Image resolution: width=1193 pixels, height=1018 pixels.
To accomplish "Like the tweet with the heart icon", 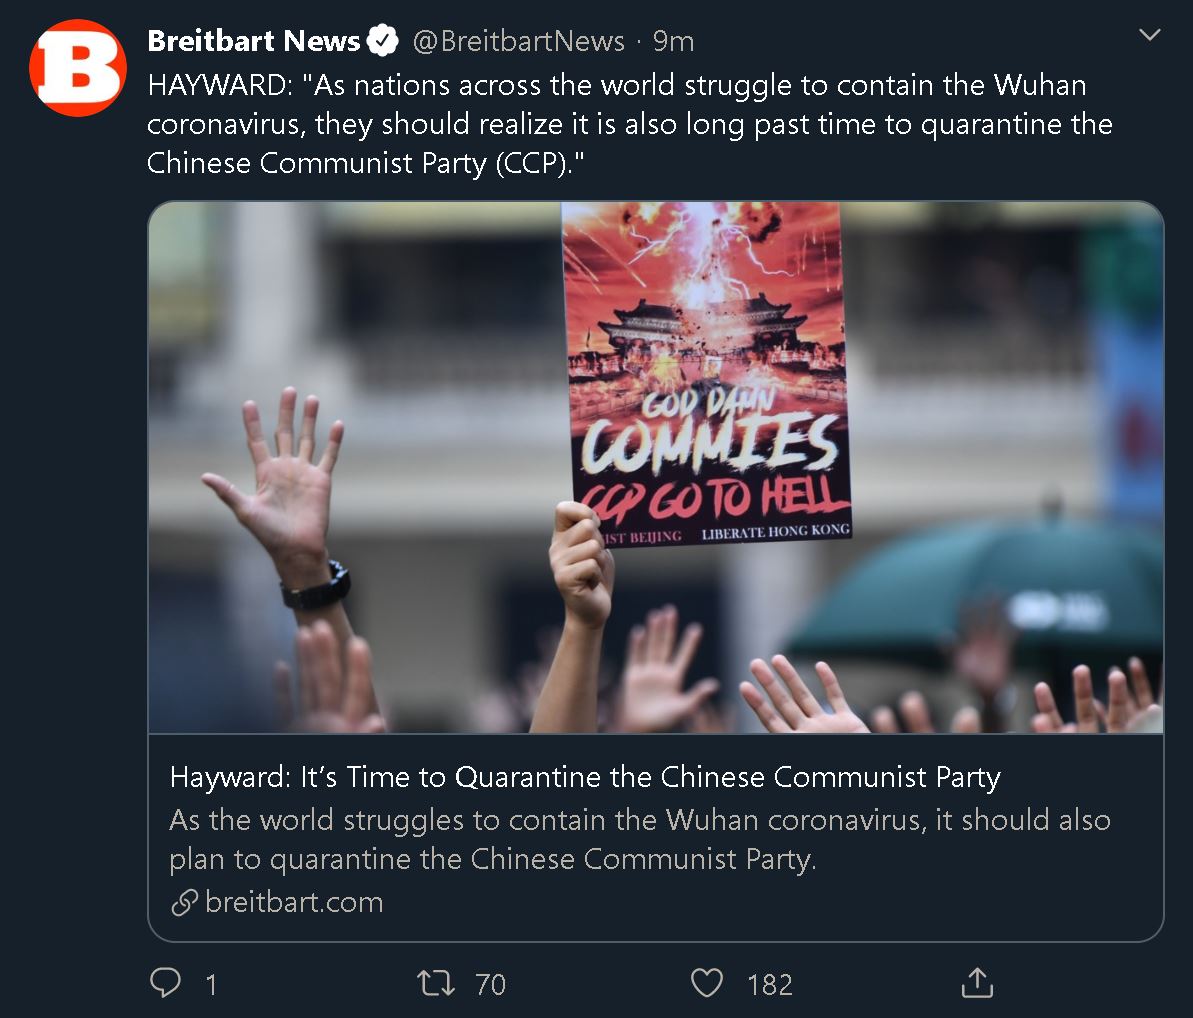I will point(707,983).
